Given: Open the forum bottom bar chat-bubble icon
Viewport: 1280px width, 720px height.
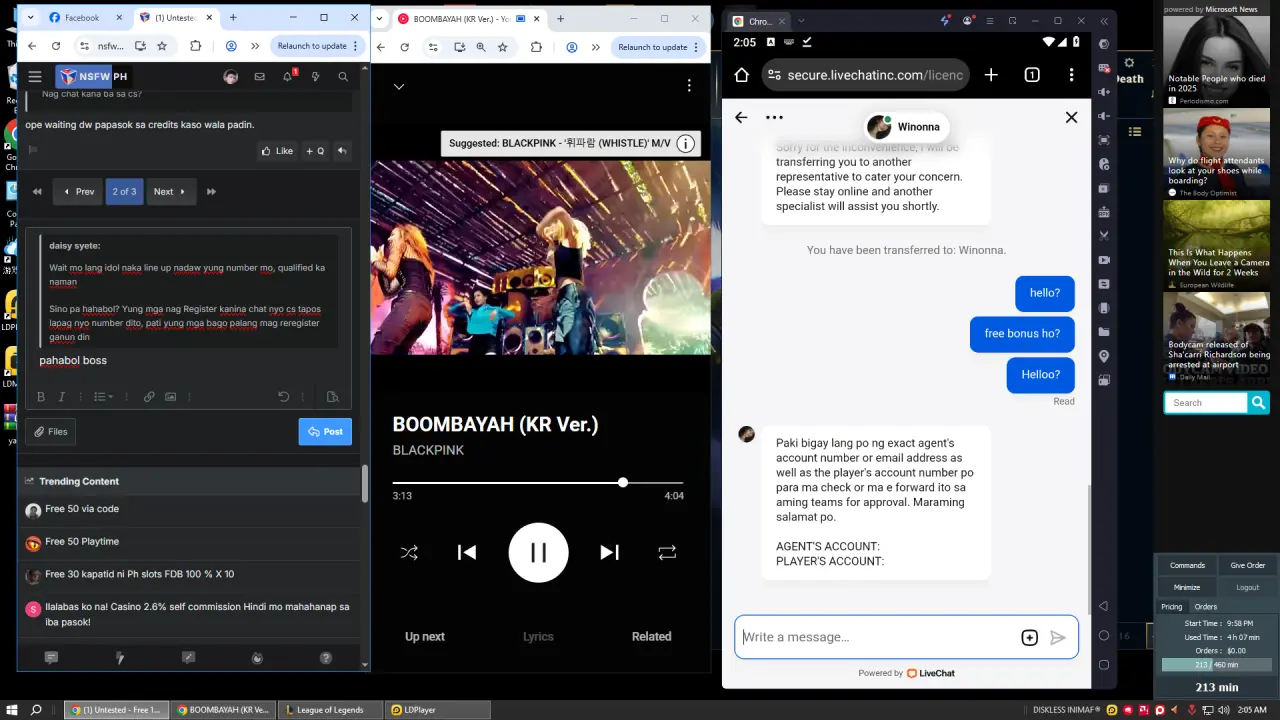Looking at the screenshot, I should [51, 658].
